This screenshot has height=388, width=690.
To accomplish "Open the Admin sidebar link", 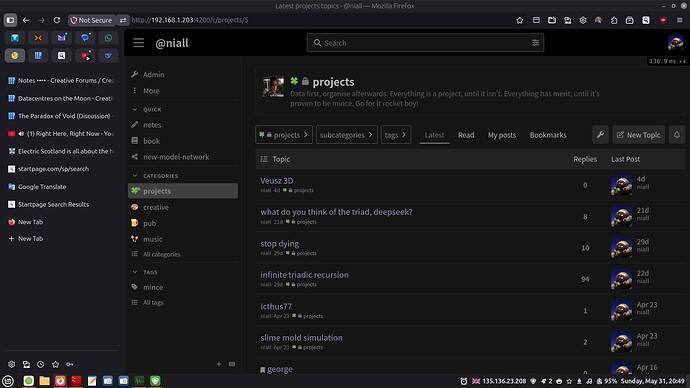I will click(153, 74).
